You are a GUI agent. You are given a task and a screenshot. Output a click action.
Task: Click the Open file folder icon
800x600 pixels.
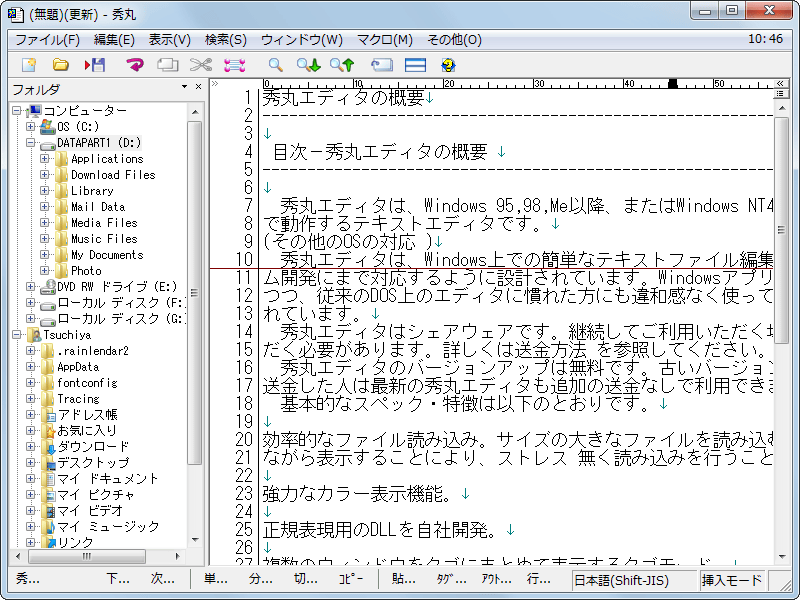point(61,65)
